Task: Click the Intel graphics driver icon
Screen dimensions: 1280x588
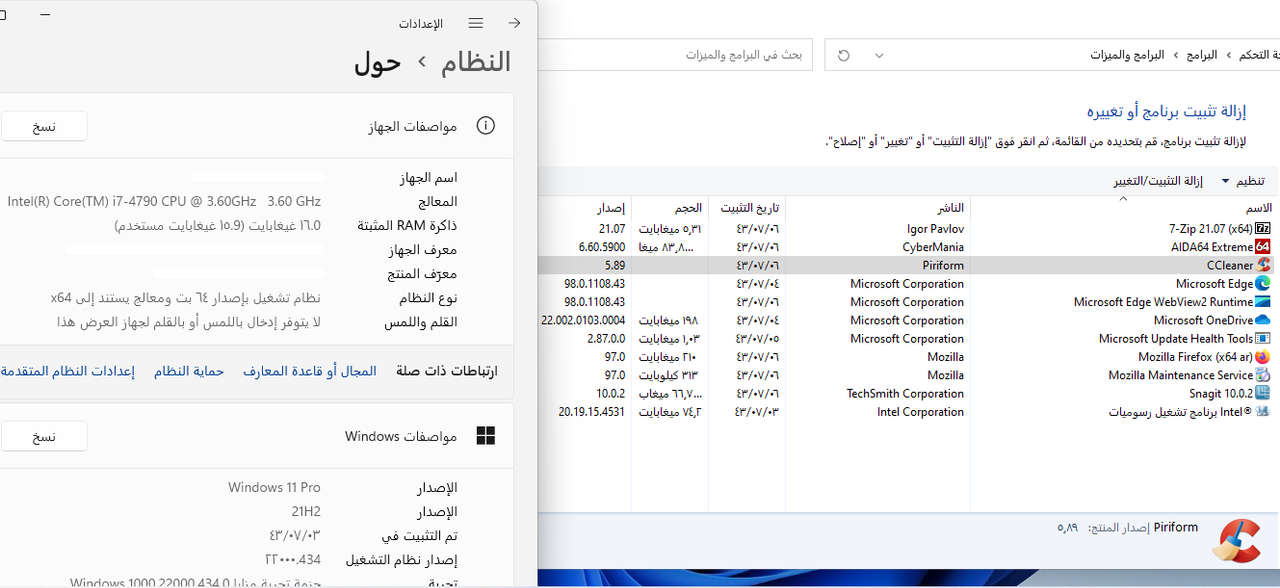Action: (x=1263, y=412)
